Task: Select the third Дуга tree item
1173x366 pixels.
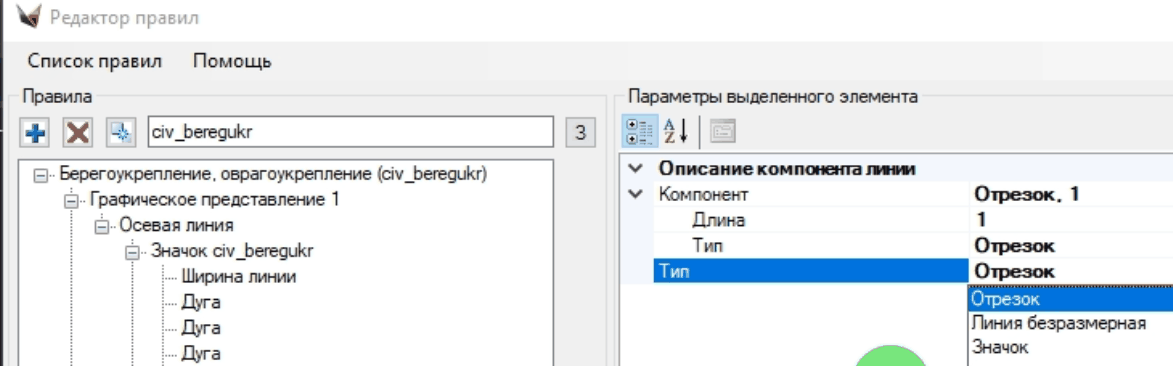Action: click(200, 353)
